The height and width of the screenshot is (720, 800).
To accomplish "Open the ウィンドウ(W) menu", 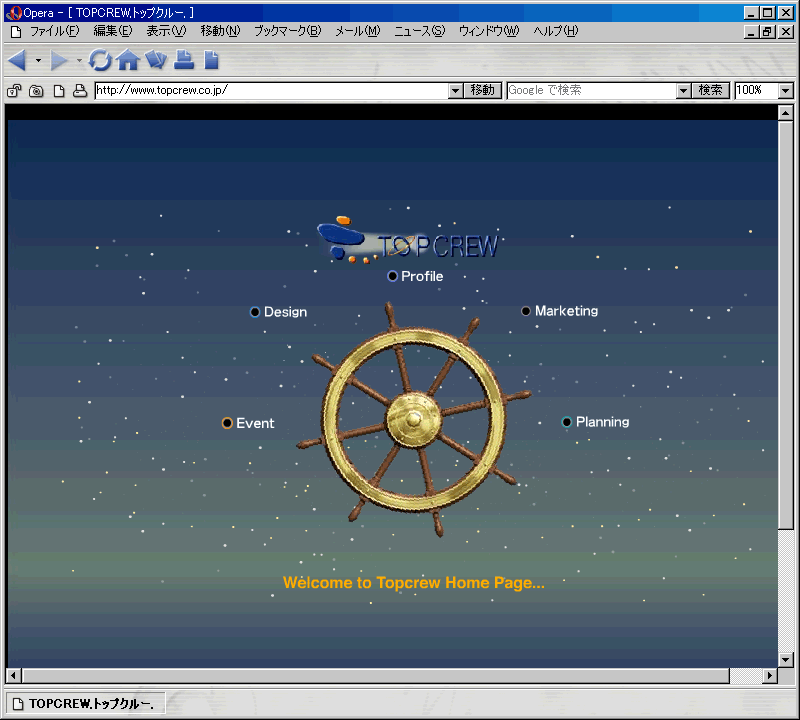I will tap(489, 31).
